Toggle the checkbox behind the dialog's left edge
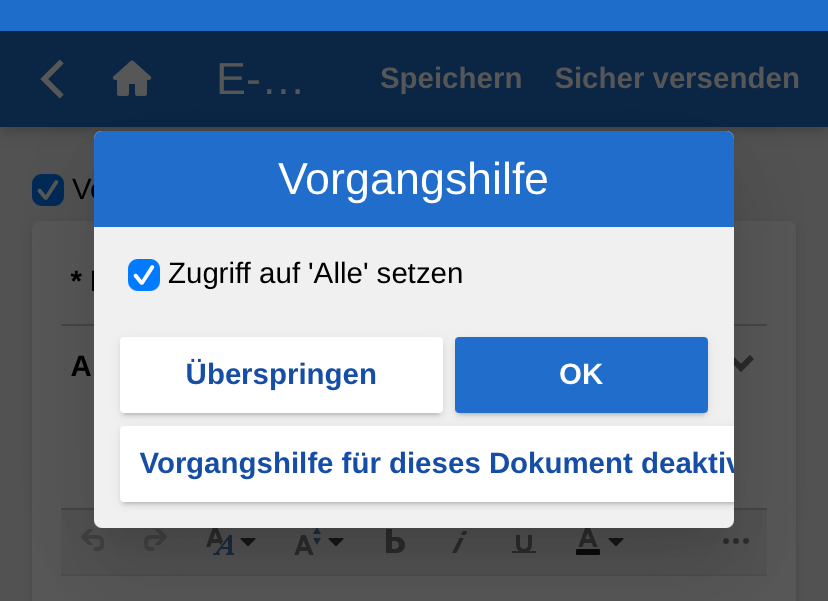 tap(48, 189)
